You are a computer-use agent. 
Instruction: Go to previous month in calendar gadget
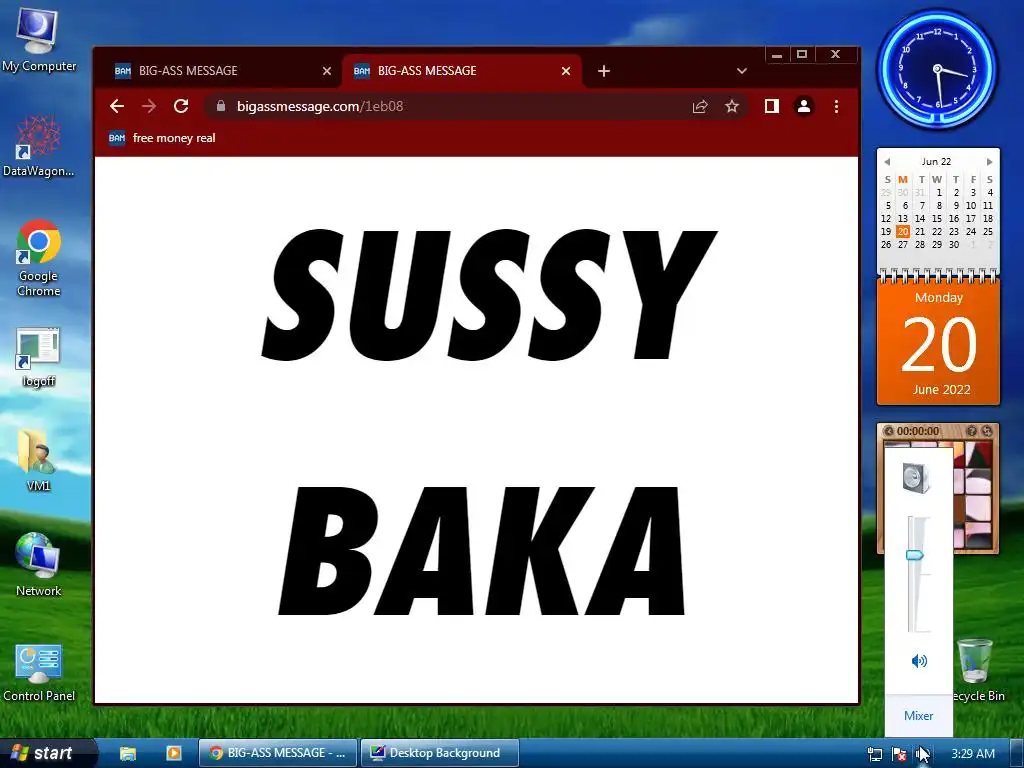click(887, 161)
